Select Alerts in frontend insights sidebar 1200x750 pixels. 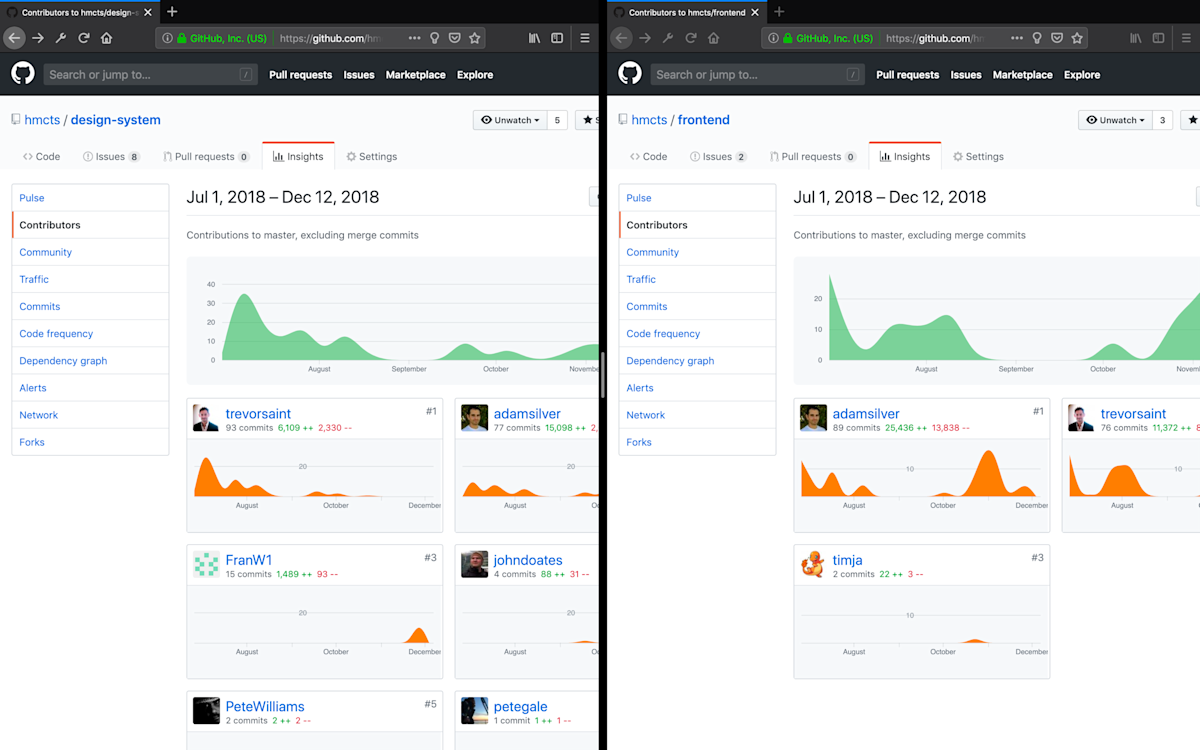coord(697,387)
